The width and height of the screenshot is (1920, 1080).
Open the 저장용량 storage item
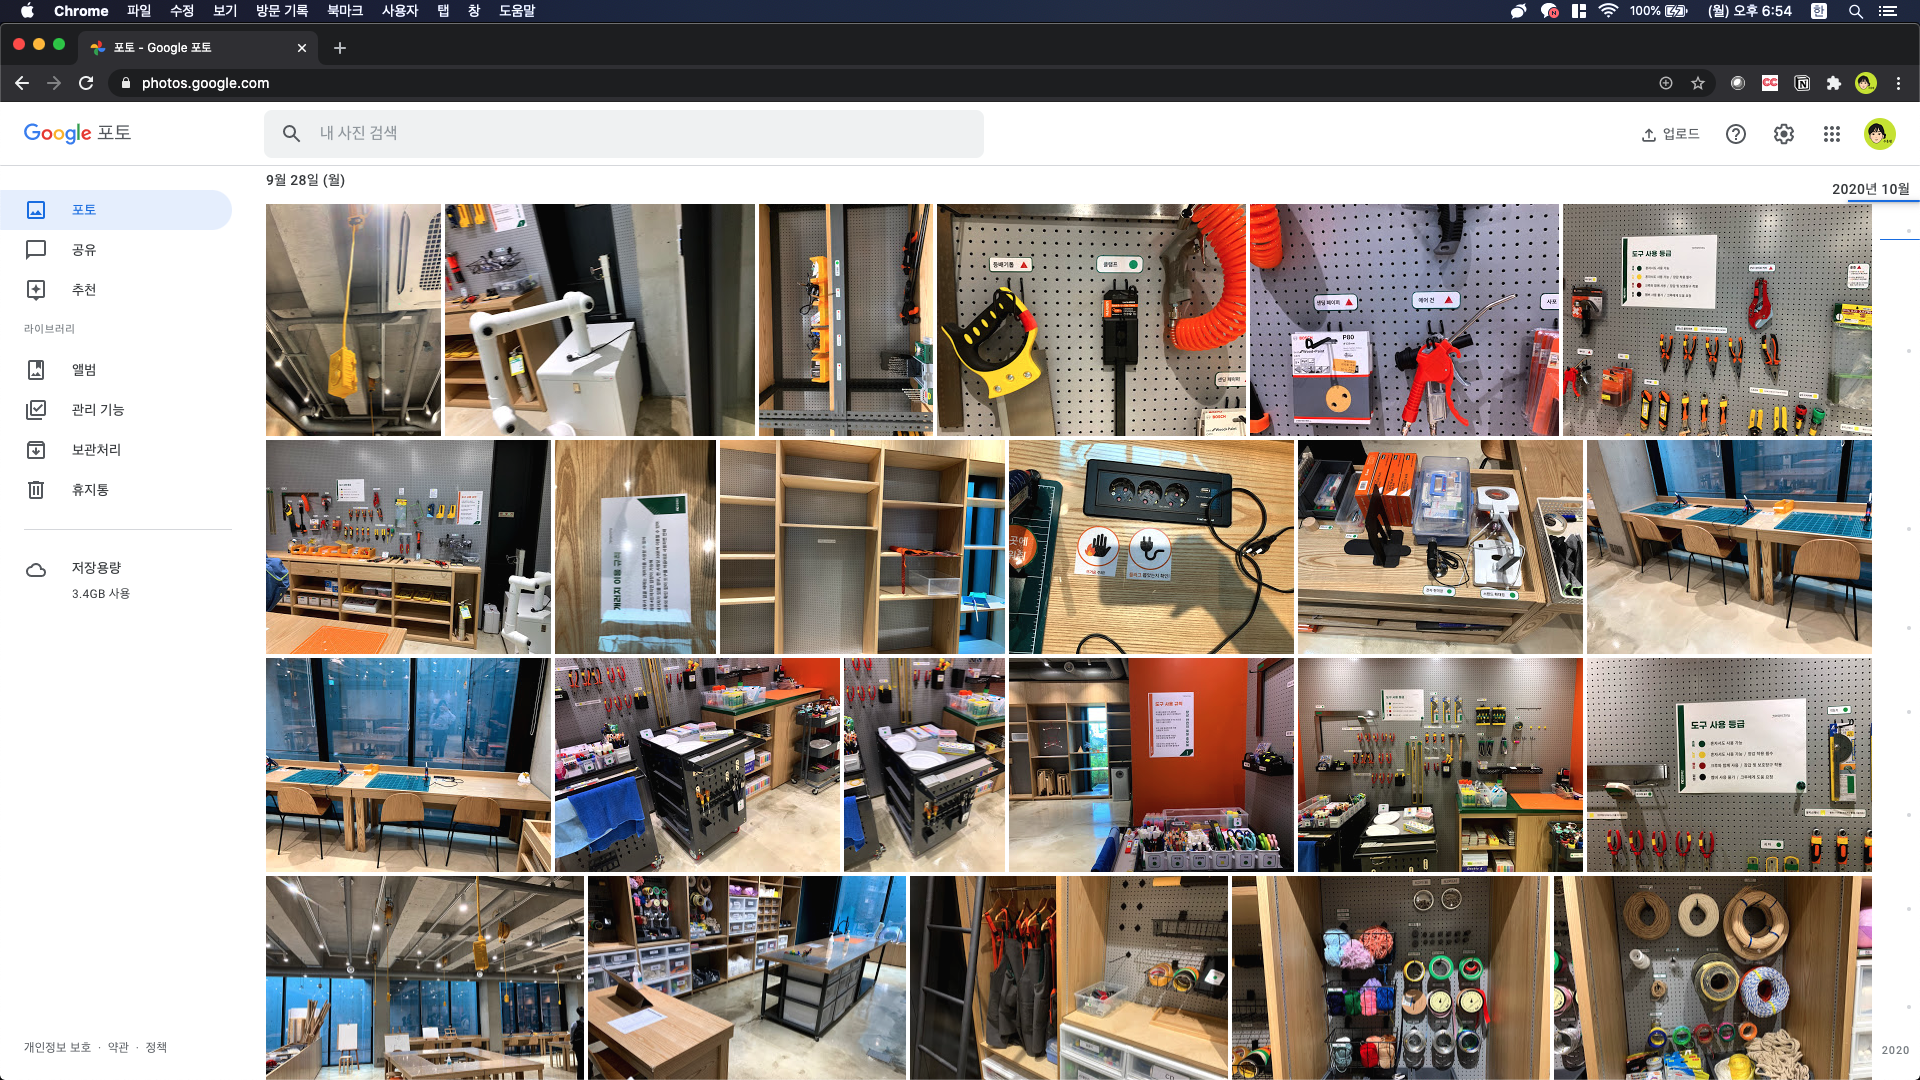pyautogui.click(x=96, y=568)
